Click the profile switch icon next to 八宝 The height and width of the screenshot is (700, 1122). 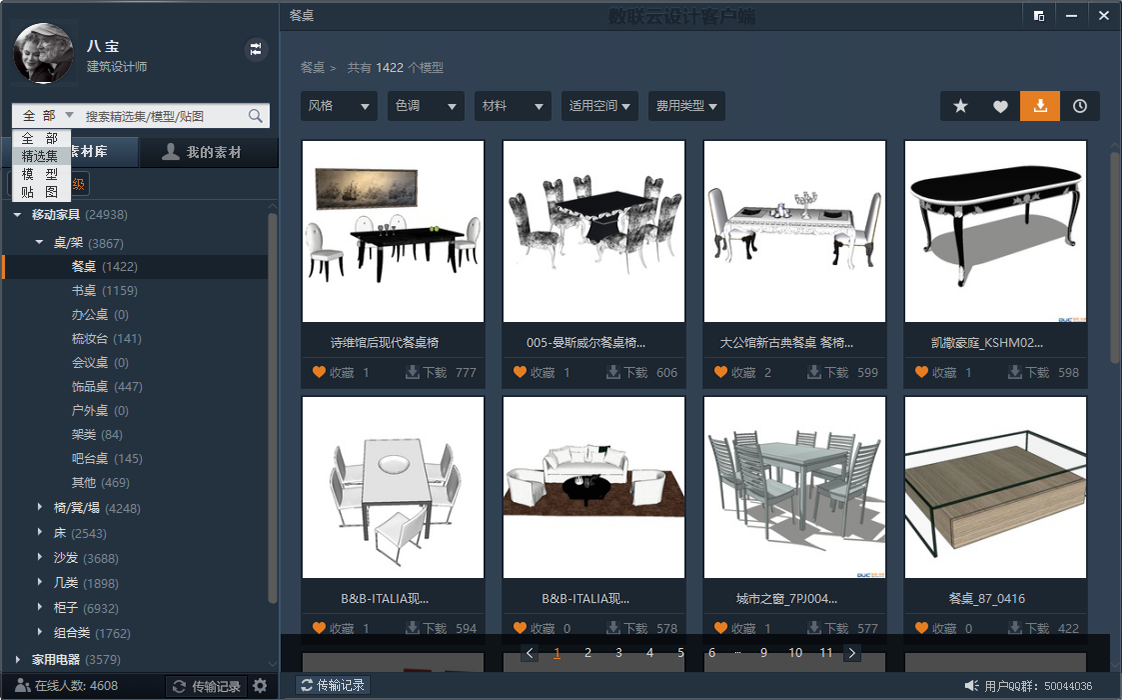(x=255, y=49)
